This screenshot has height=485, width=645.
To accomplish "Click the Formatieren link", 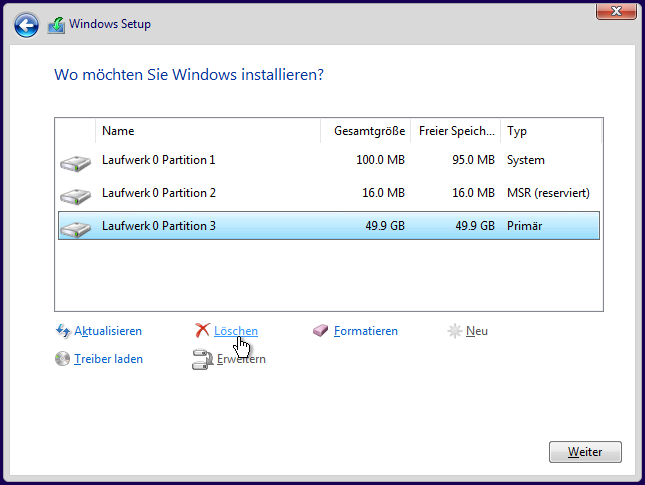I will tap(366, 331).
